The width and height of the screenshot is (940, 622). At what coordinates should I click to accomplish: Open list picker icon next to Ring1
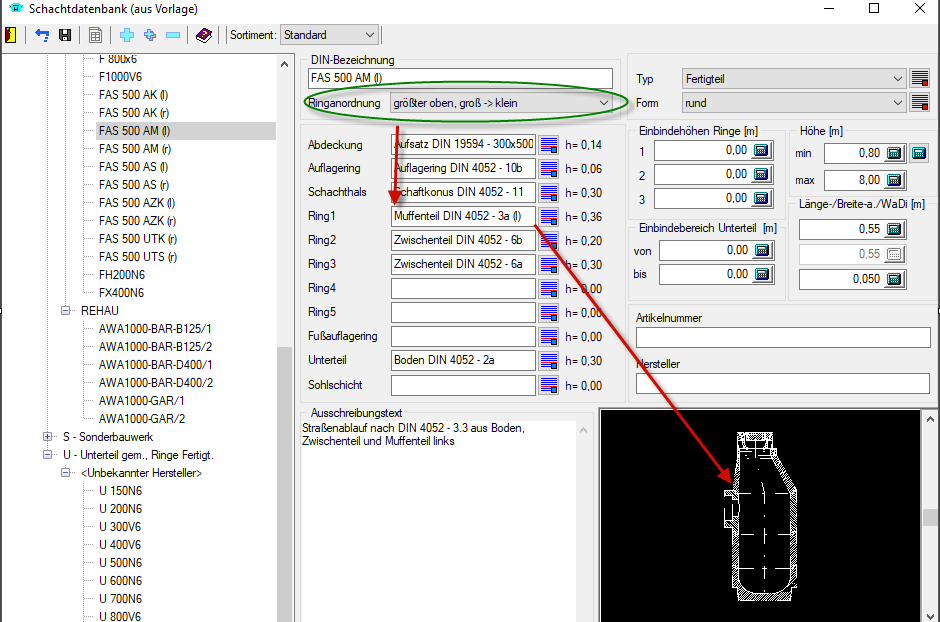click(549, 217)
